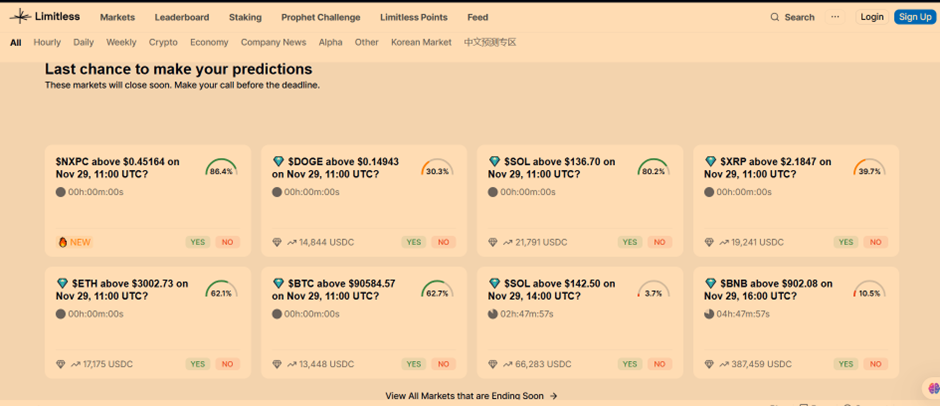
Task: Switch to the Weekly category tab
Action: click(121, 43)
